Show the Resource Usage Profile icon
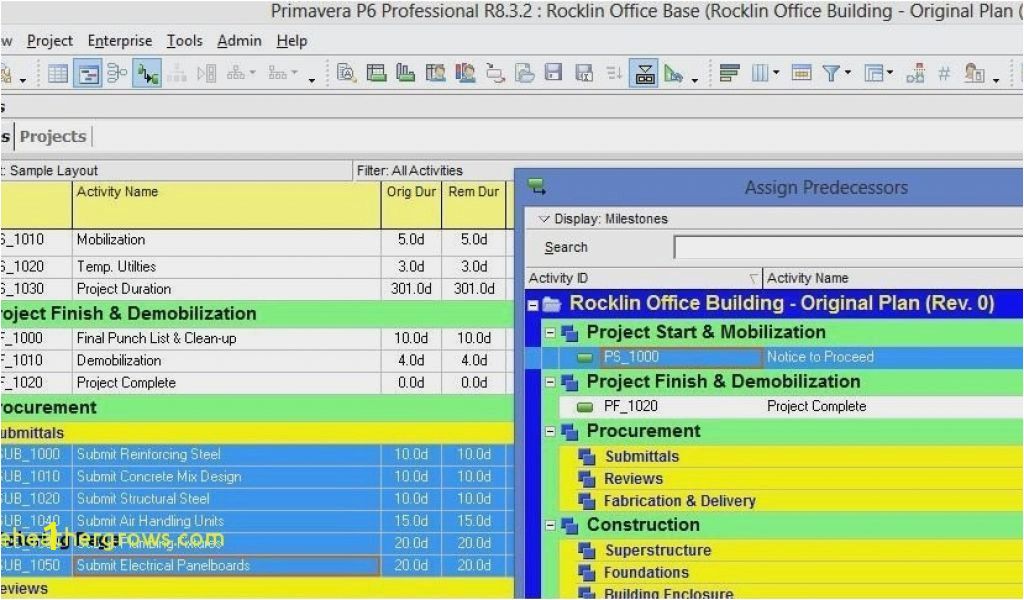Screen dimensions: 1024x600 465,73
